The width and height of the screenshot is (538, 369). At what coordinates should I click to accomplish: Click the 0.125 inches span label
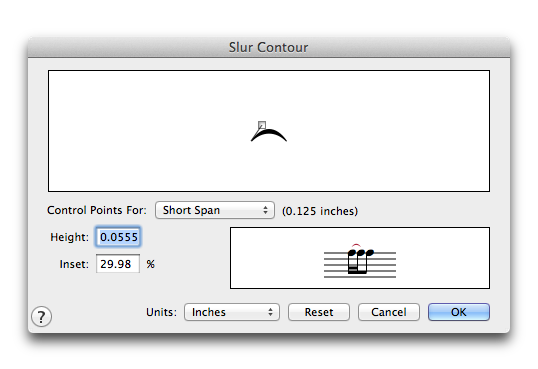pyautogui.click(x=320, y=211)
